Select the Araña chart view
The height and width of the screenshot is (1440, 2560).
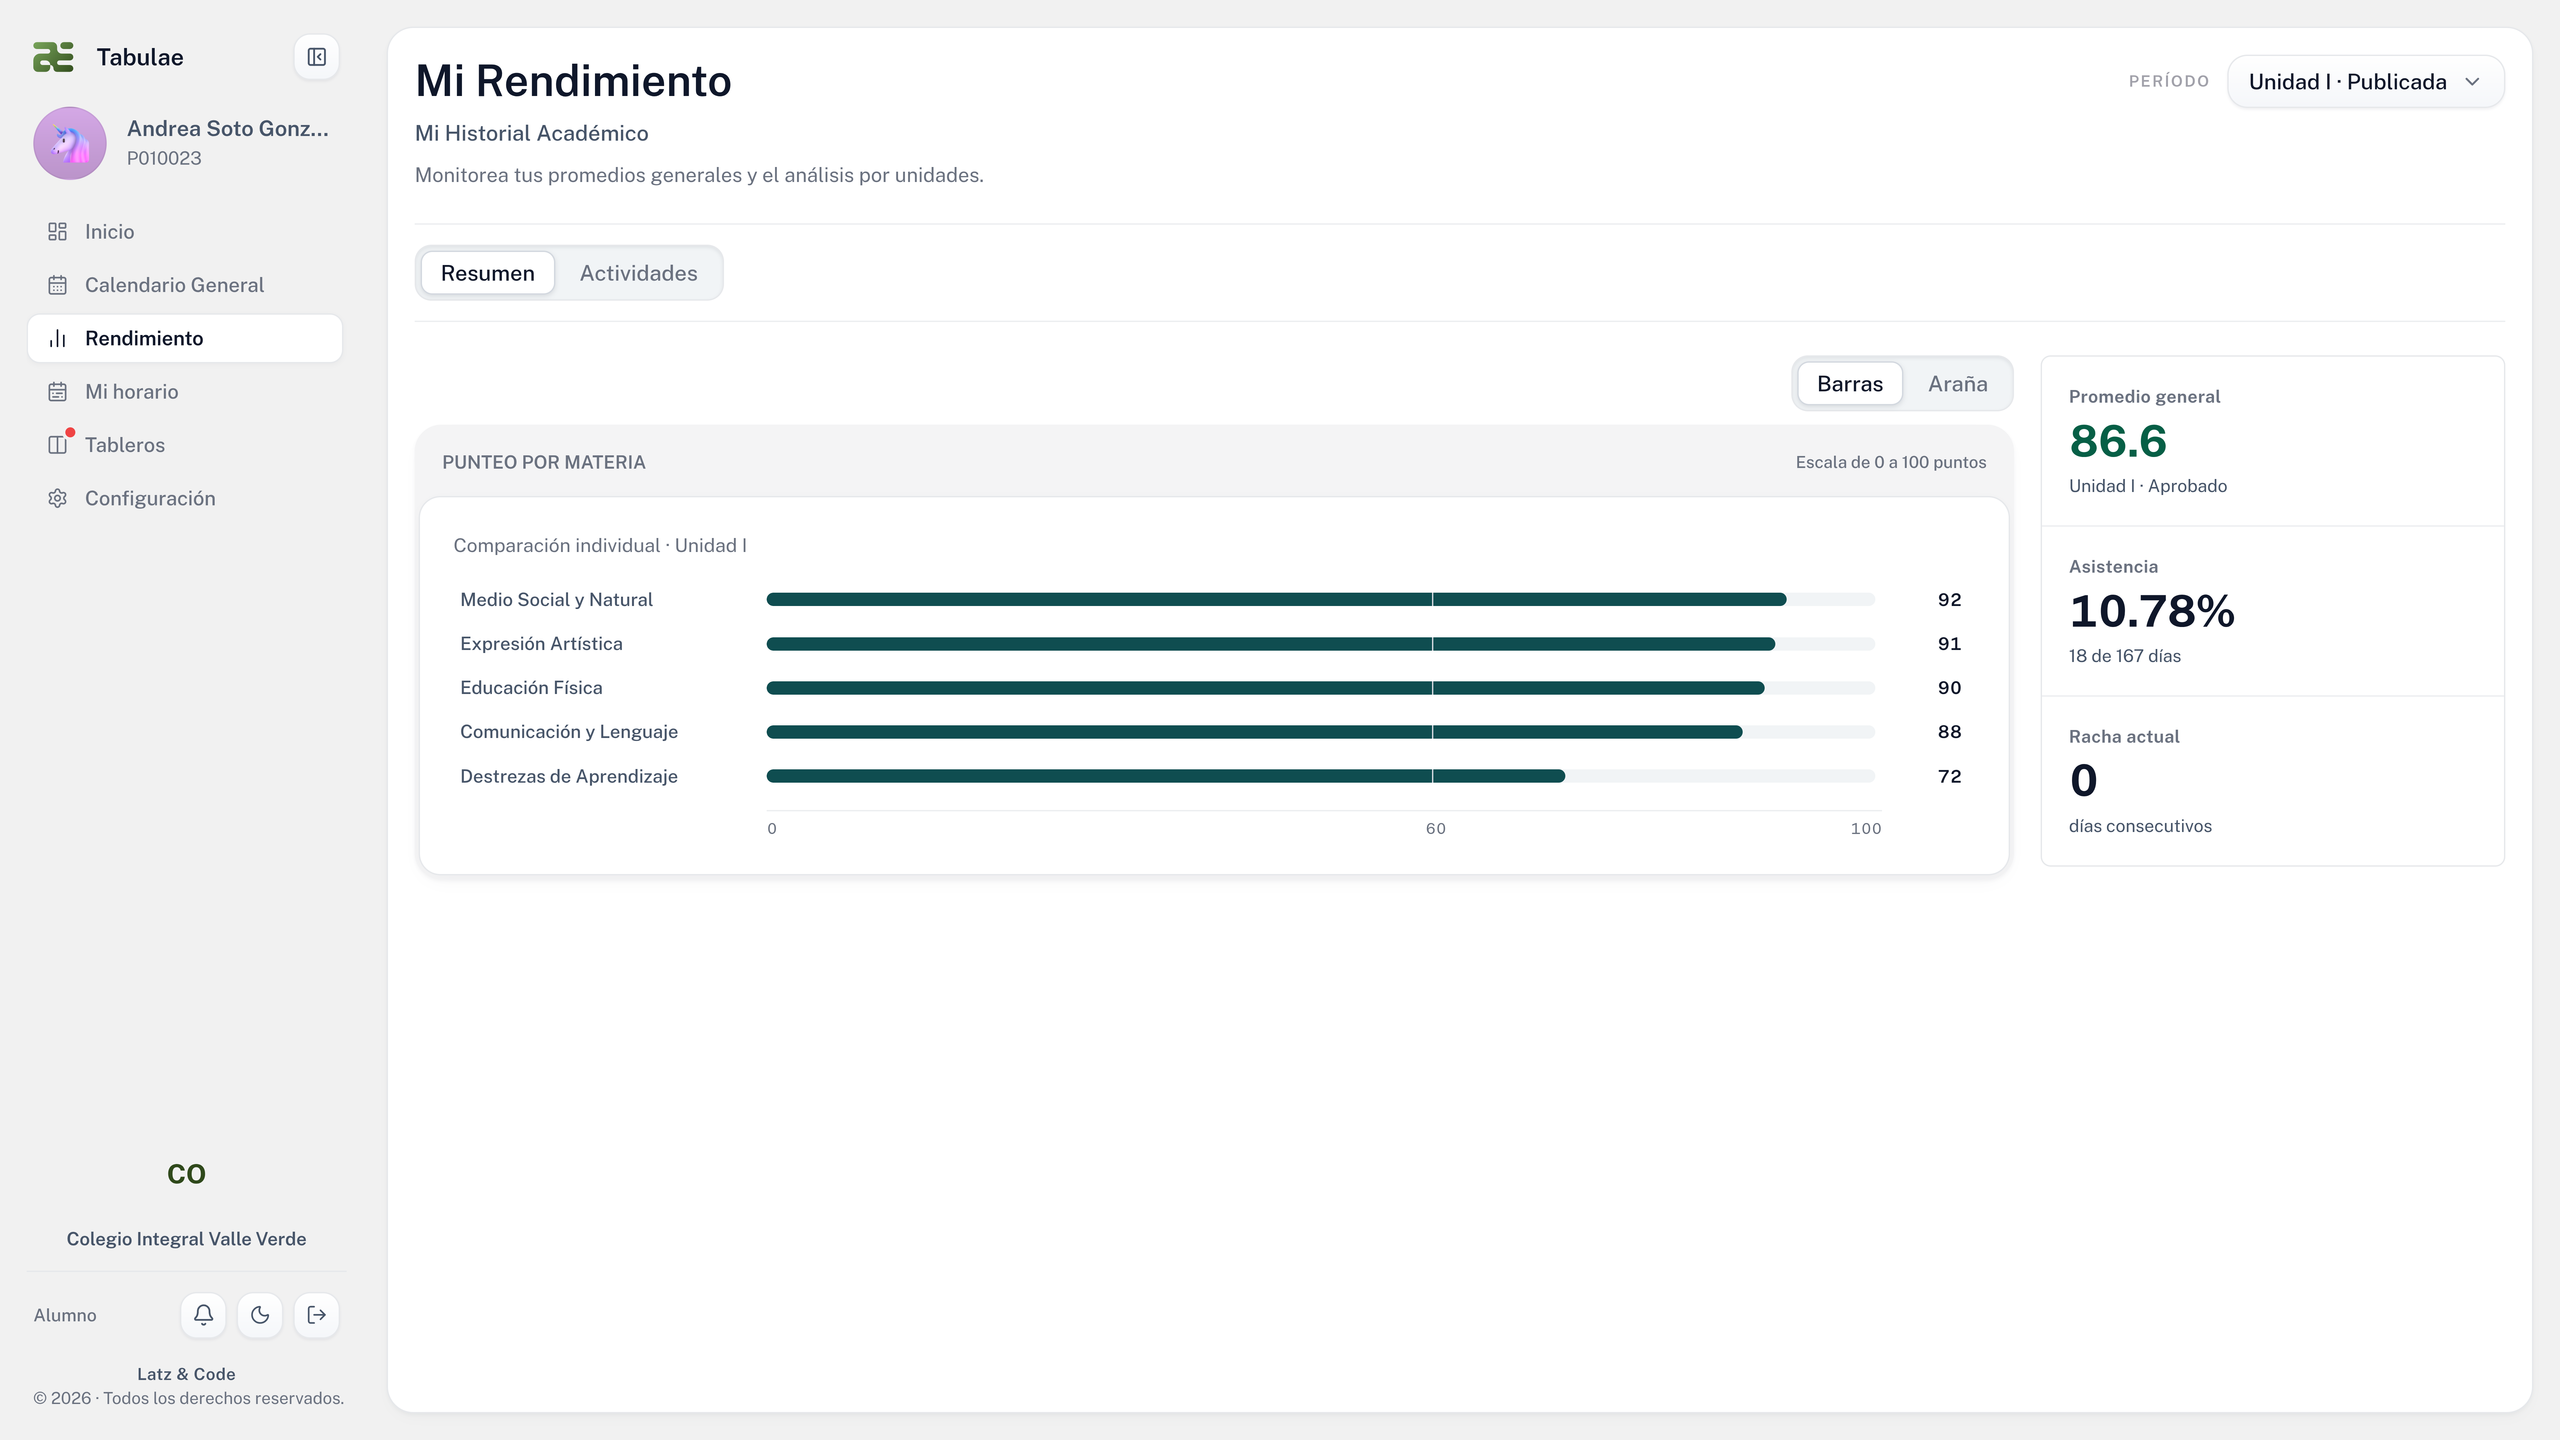point(1958,384)
